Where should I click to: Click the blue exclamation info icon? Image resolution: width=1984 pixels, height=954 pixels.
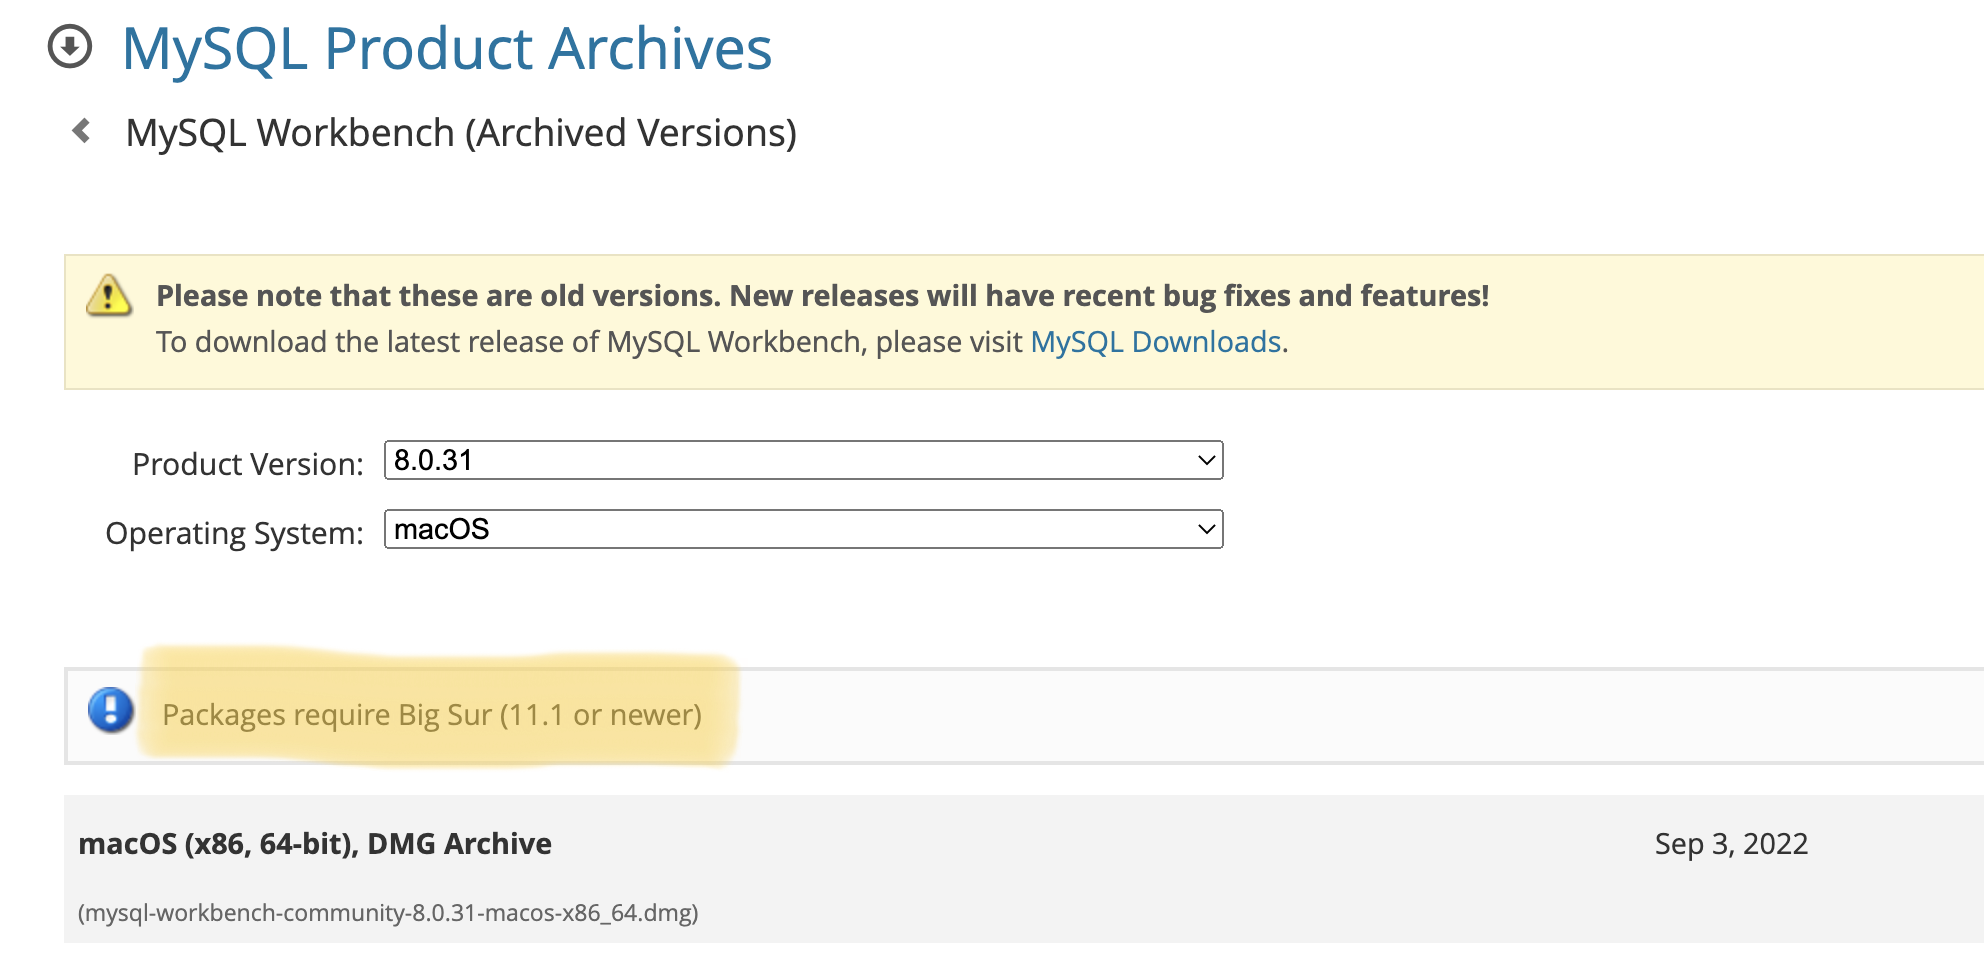(111, 710)
